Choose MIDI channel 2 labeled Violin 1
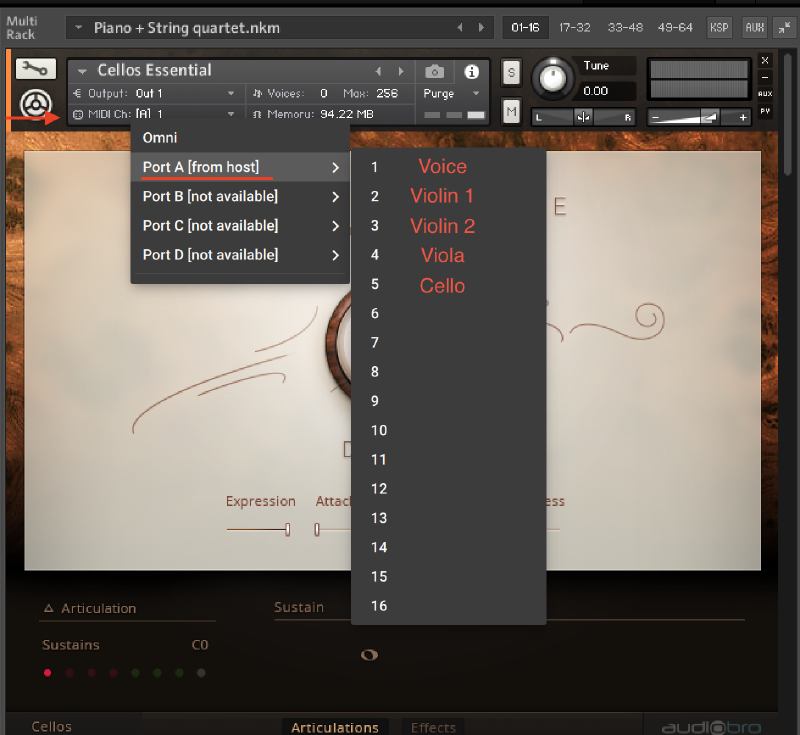The height and width of the screenshot is (735, 800). click(x=448, y=196)
